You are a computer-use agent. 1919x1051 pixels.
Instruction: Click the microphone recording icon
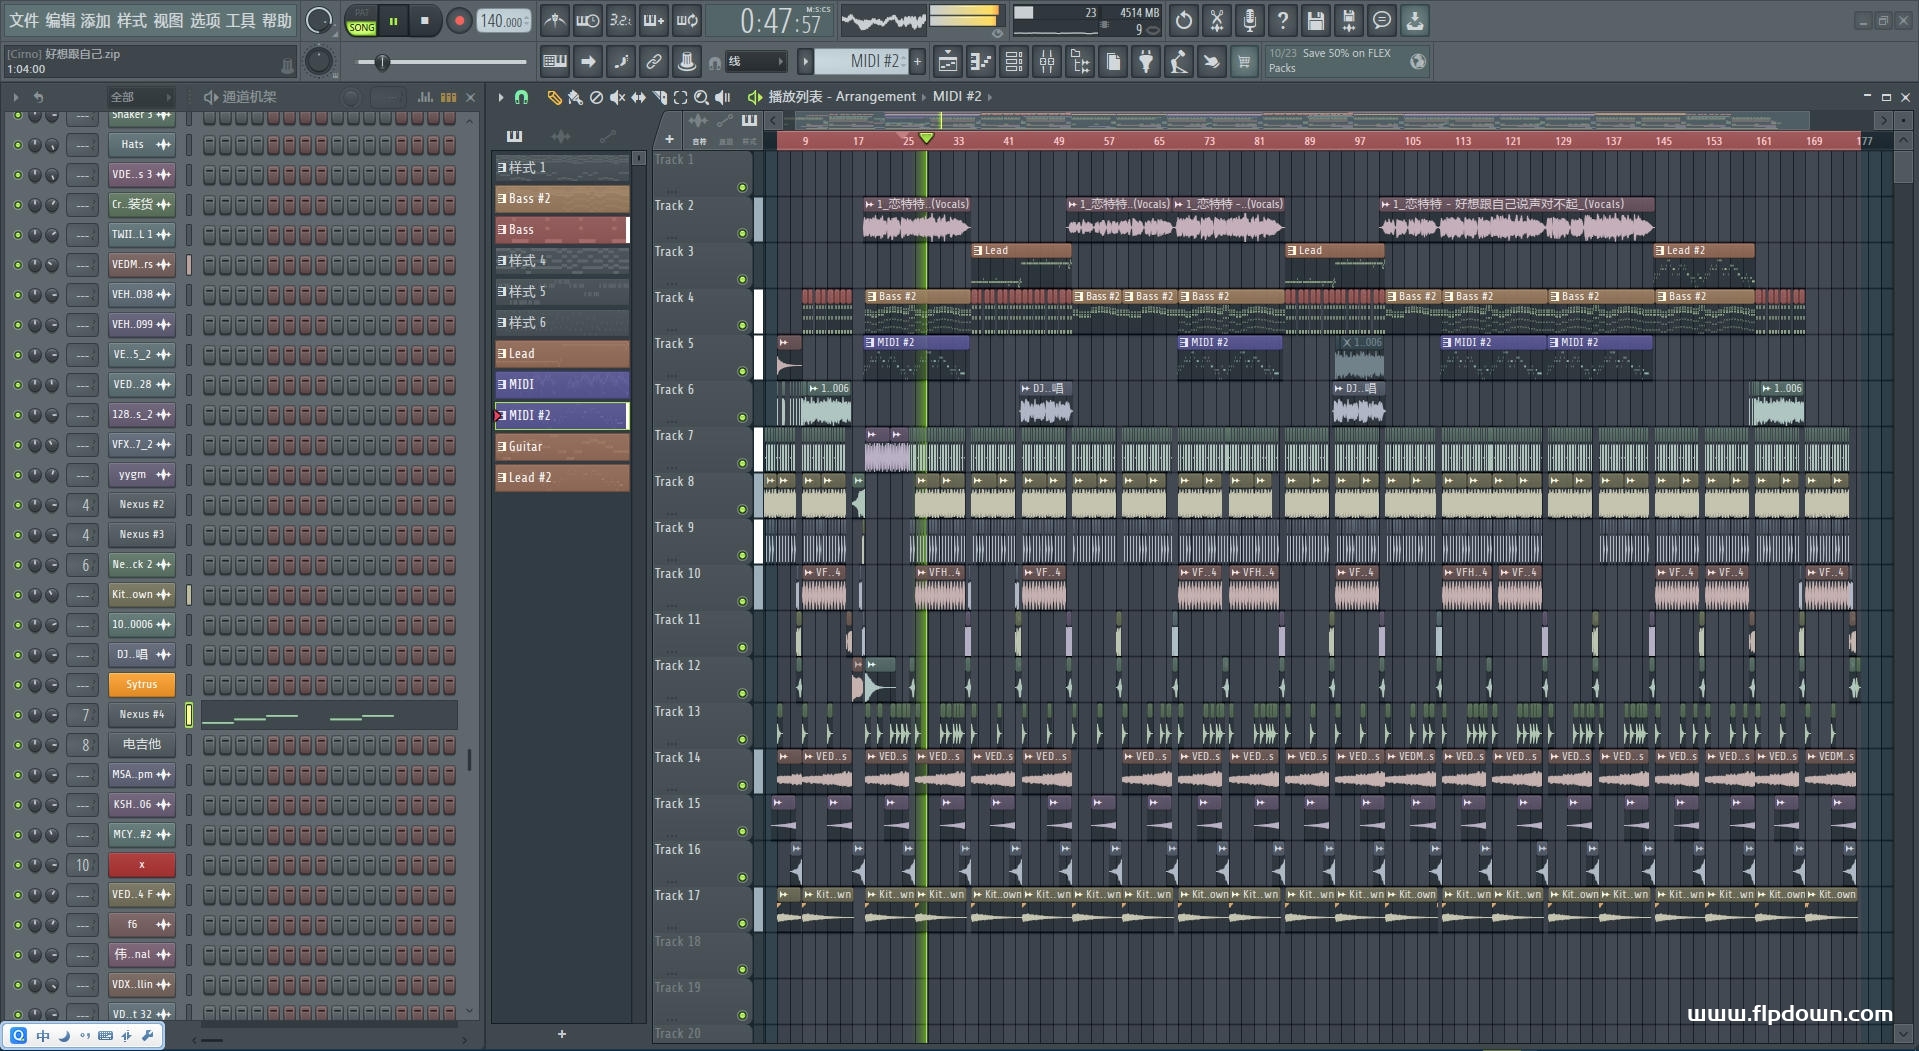1249,20
